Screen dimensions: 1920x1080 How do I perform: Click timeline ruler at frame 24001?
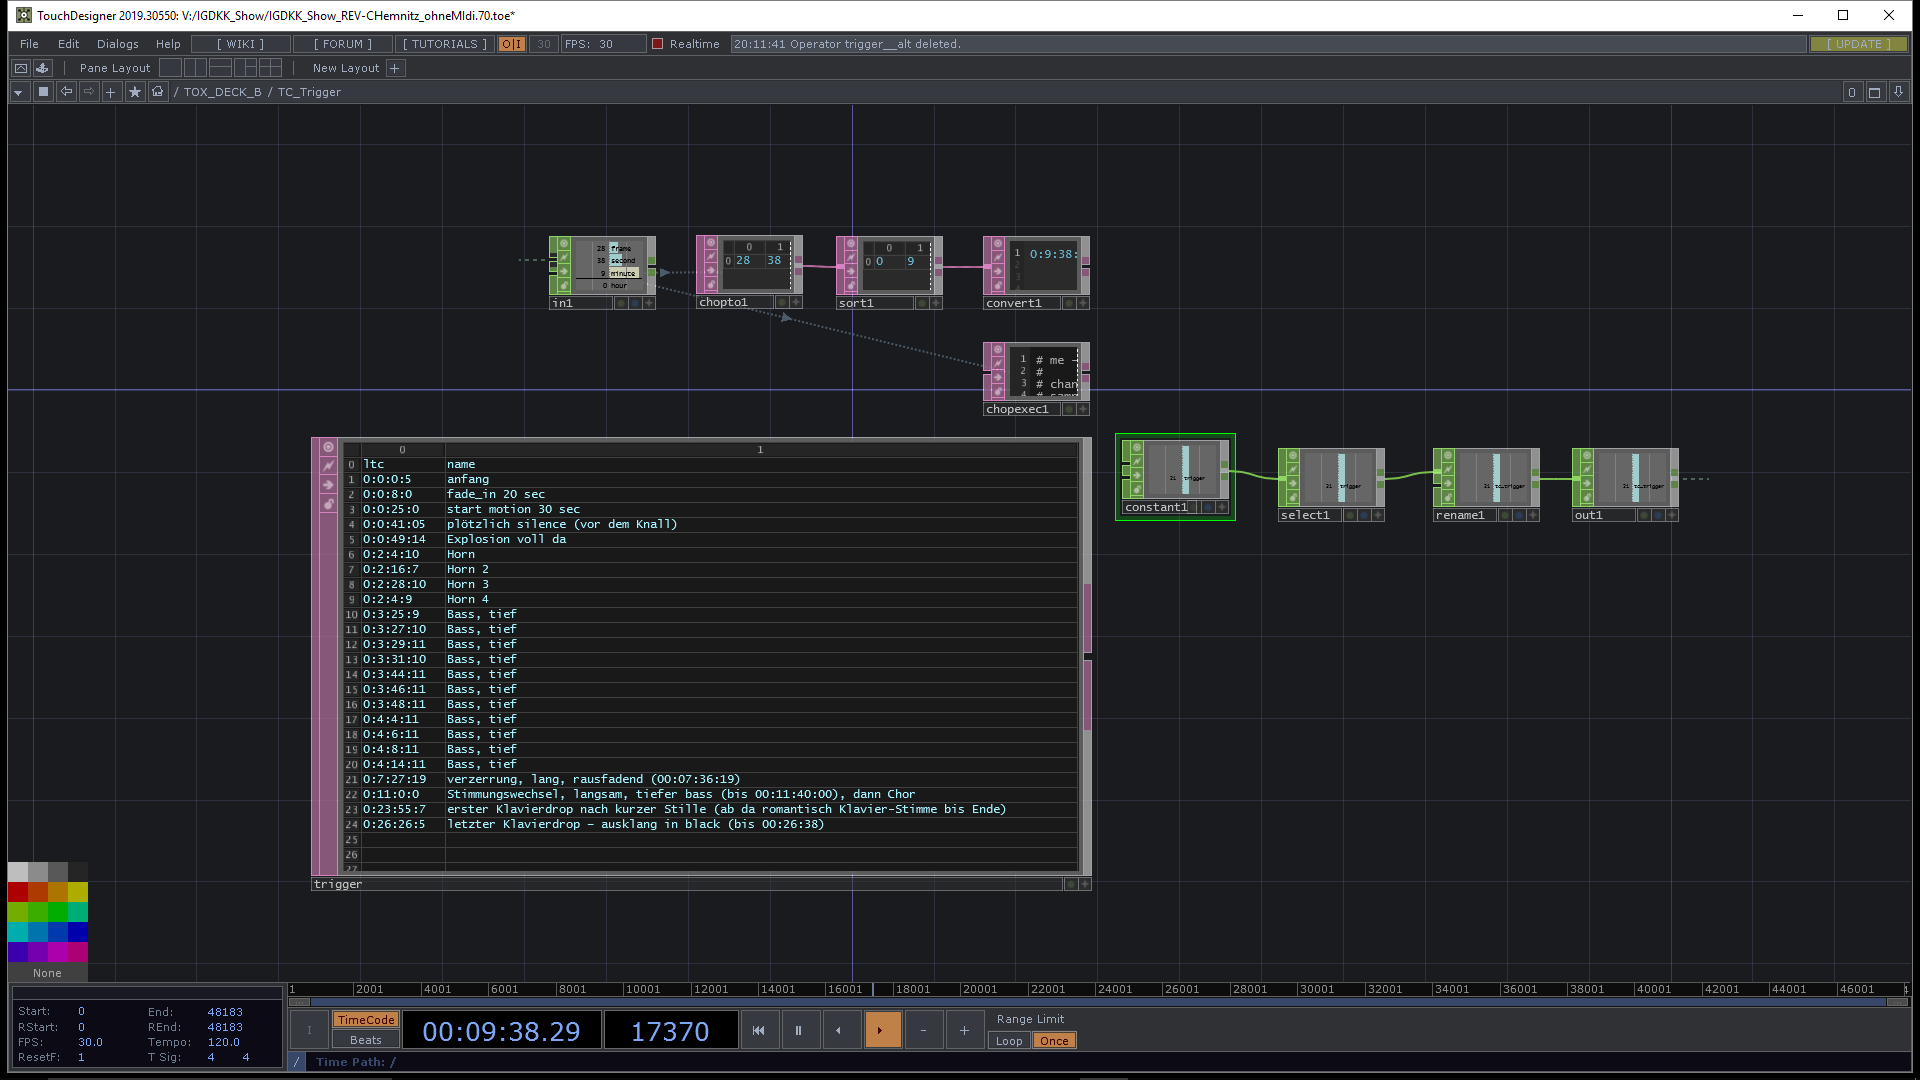[1114, 989]
